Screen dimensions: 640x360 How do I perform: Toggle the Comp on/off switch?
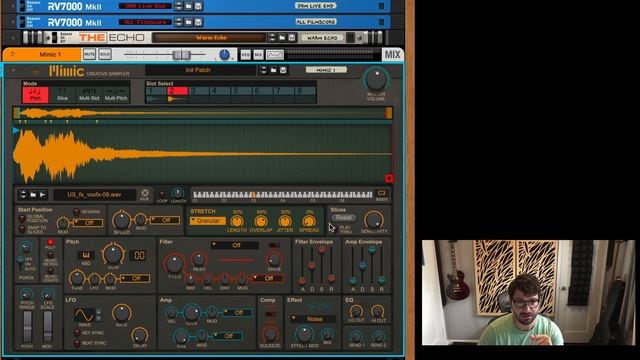[x=270, y=314]
